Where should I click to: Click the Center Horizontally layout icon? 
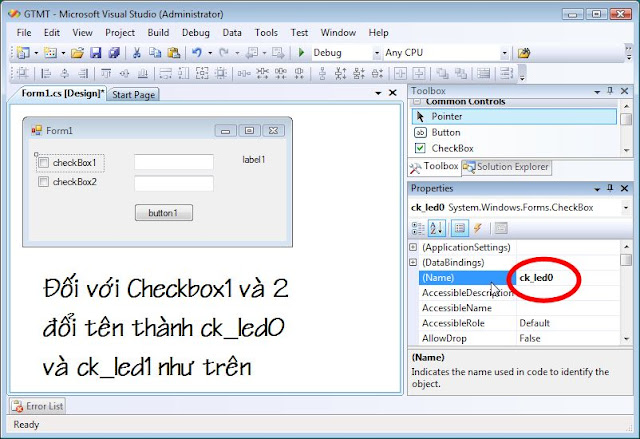point(400,73)
